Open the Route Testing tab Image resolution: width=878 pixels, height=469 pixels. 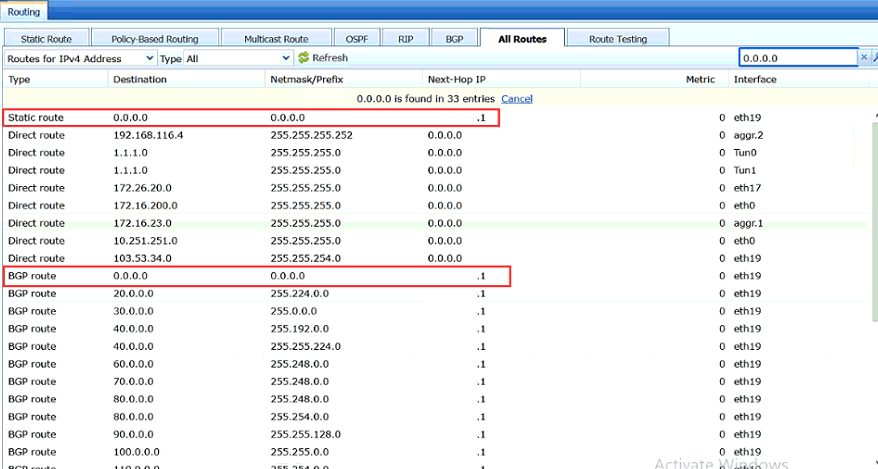pyautogui.click(x=618, y=39)
